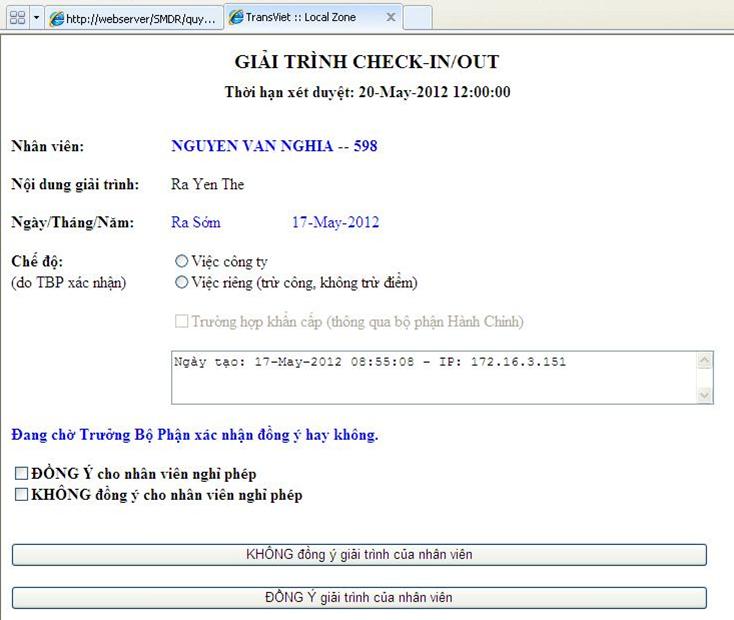Screen dimensions: 734x620
Task: Click the Thời hạn xét duyệt deadline line
Action: coord(367,92)
